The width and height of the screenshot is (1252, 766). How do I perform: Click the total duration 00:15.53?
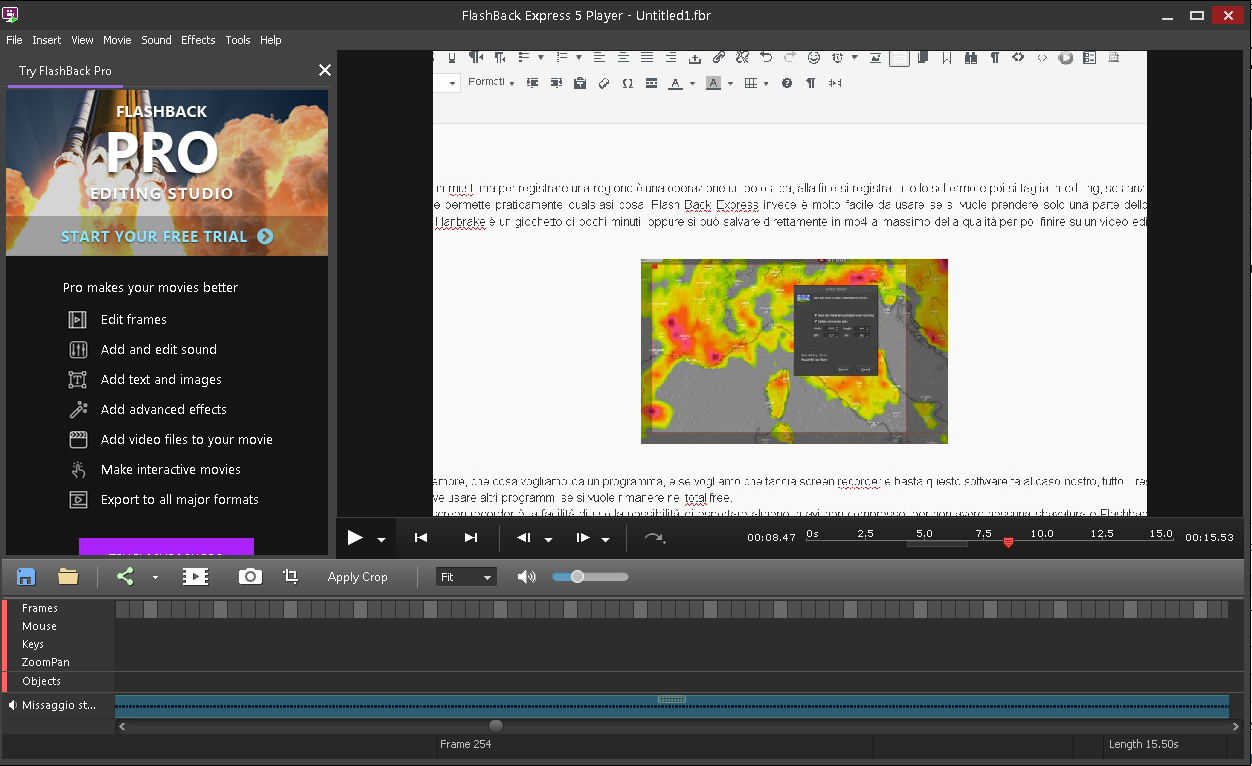tap(1209, 537)
